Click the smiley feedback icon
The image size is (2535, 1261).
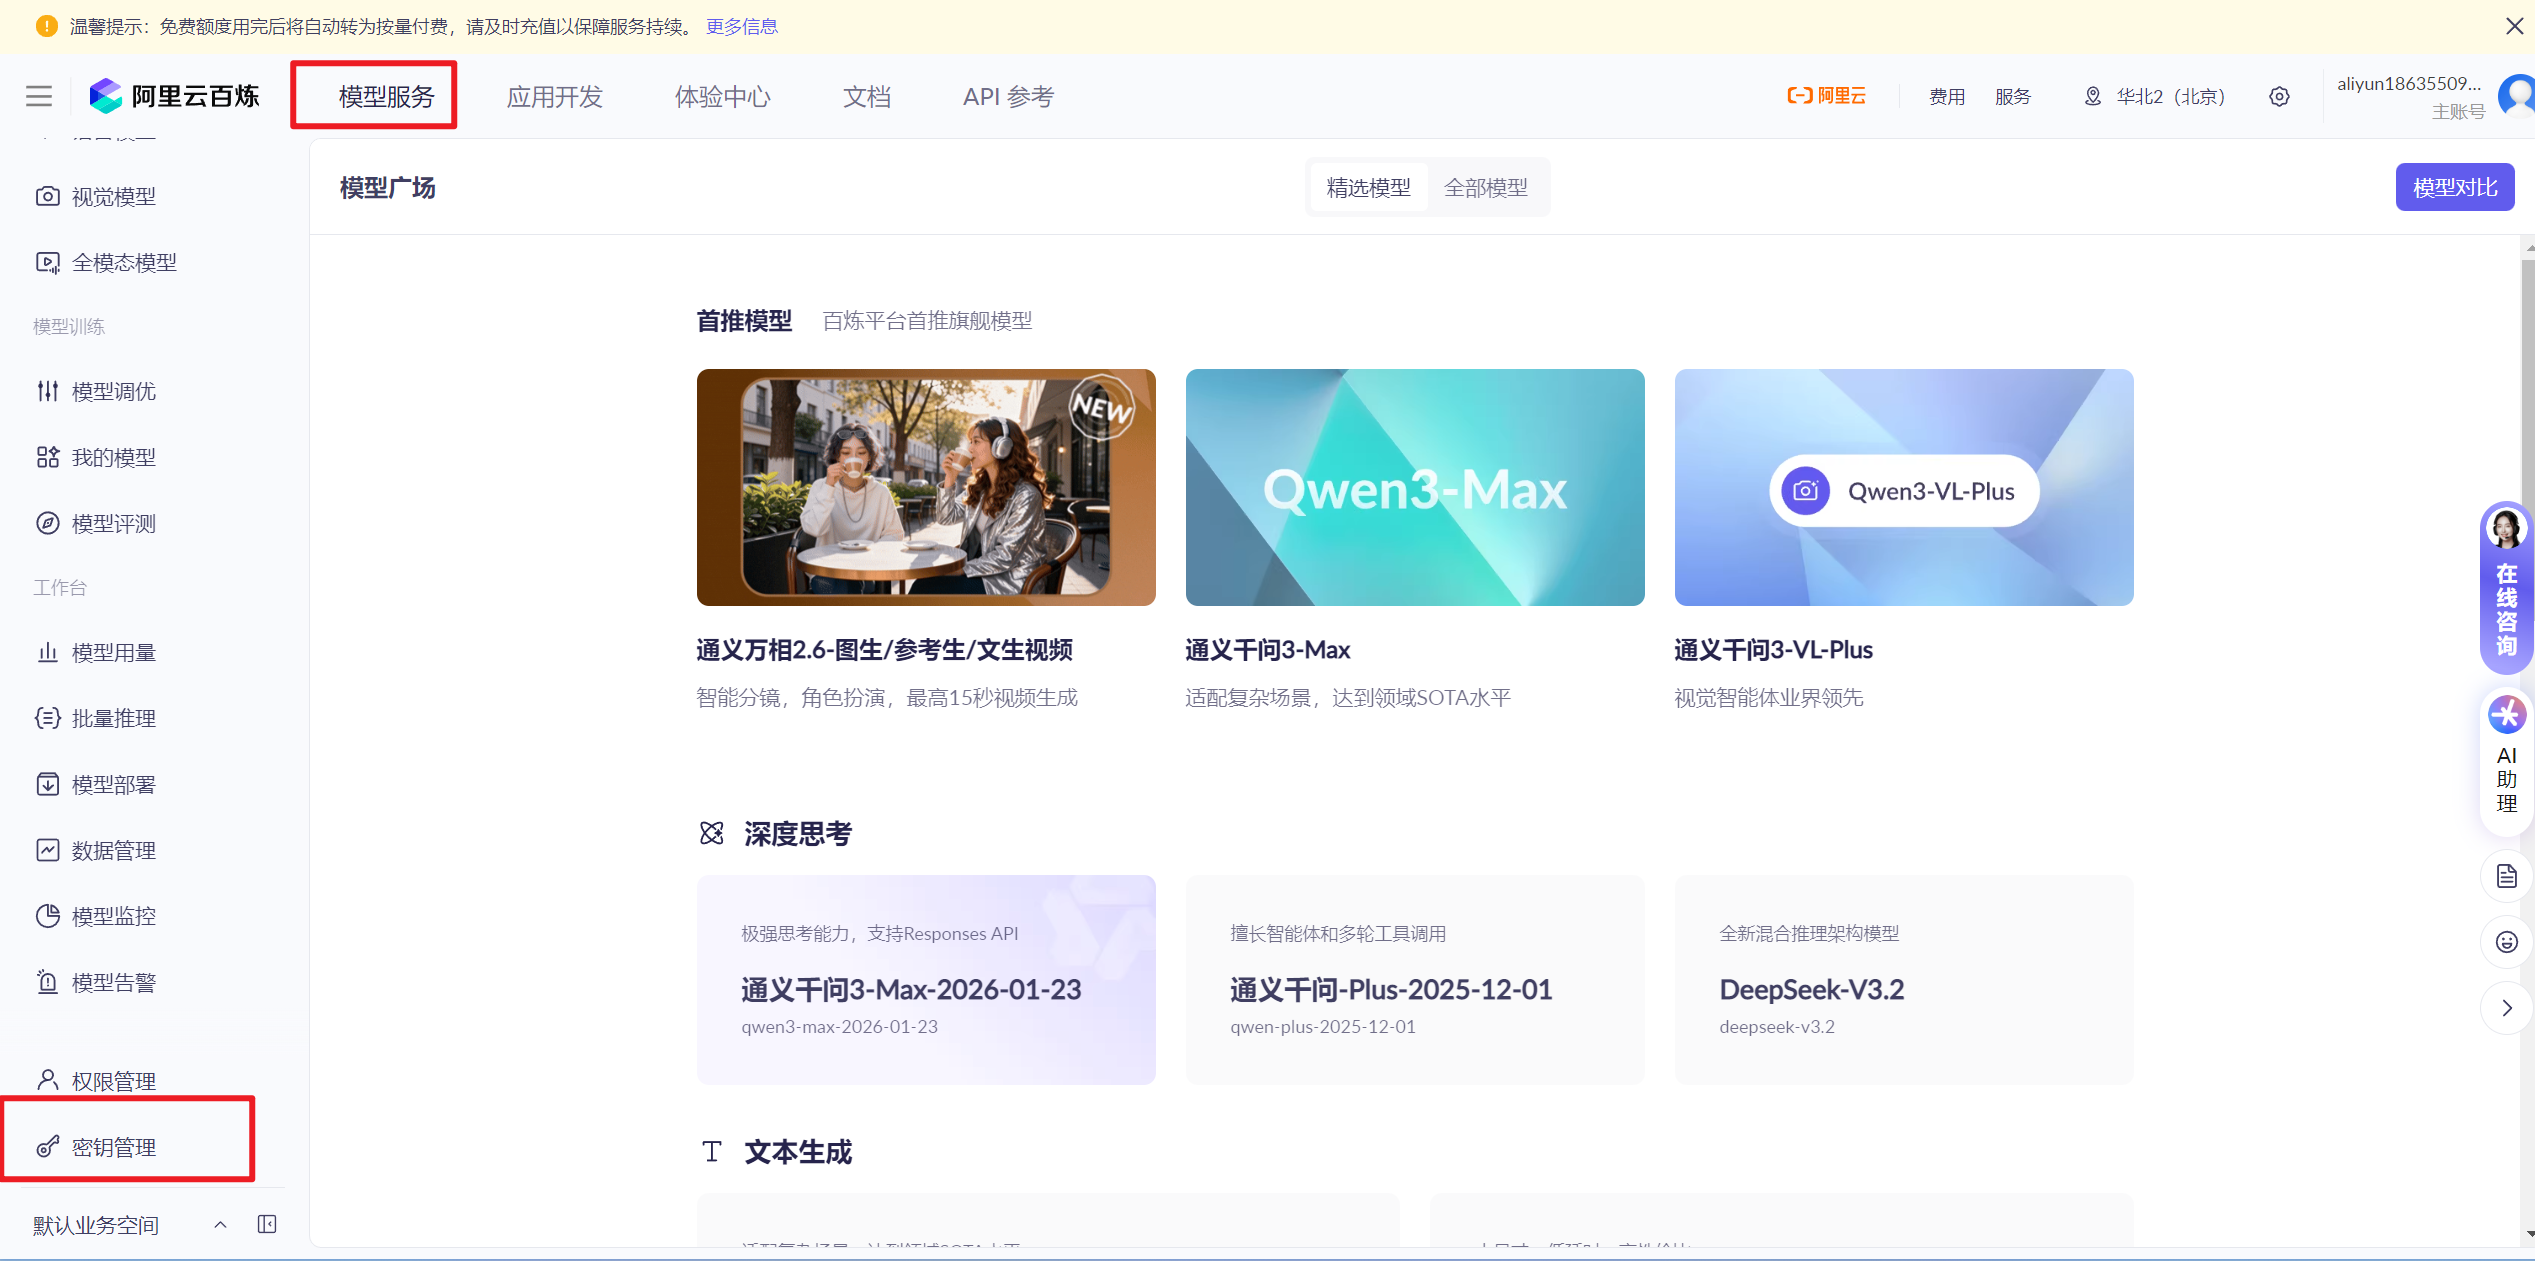pos(2506,942)
